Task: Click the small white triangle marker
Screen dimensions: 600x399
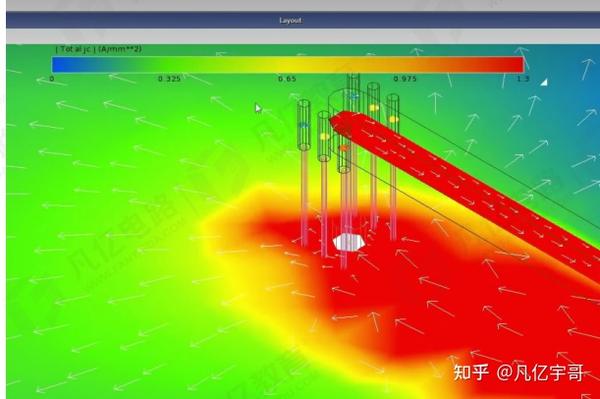Action: coord(544,82)
